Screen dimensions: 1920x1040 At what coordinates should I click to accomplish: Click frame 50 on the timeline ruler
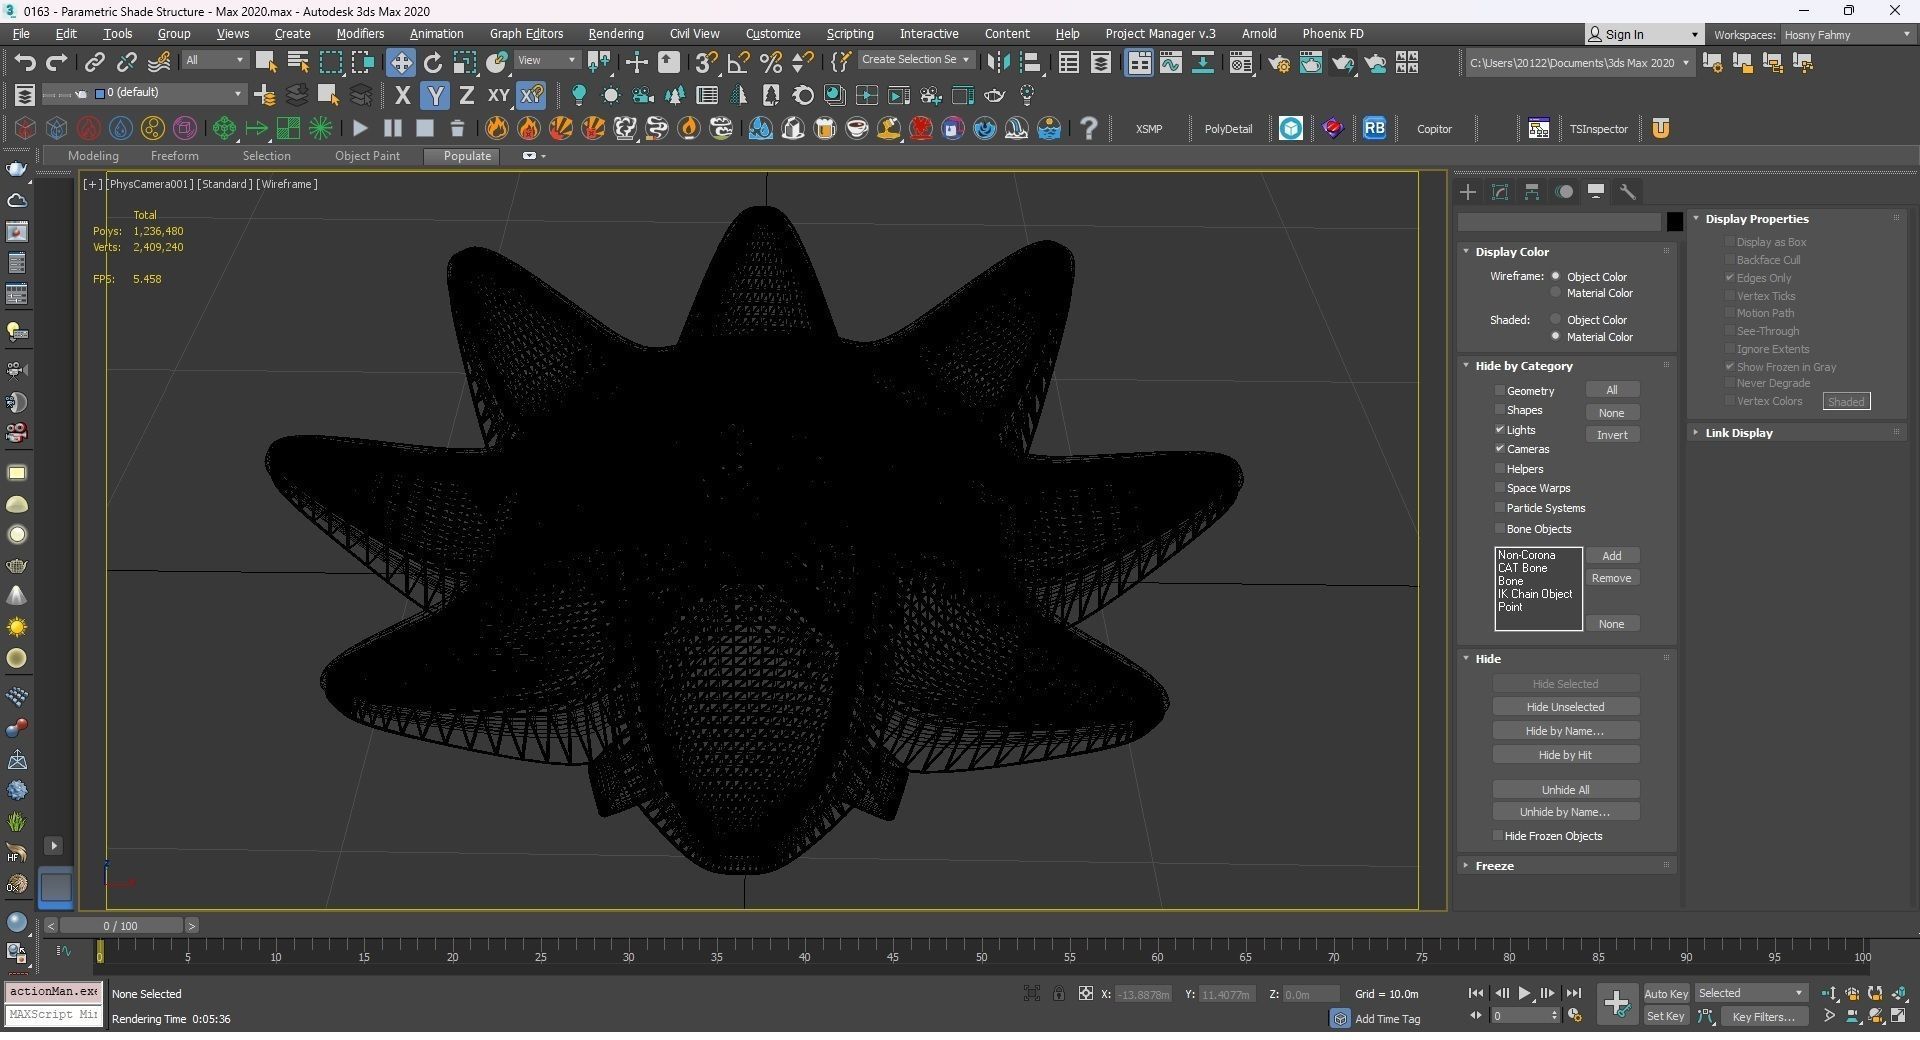coord(981,955)
